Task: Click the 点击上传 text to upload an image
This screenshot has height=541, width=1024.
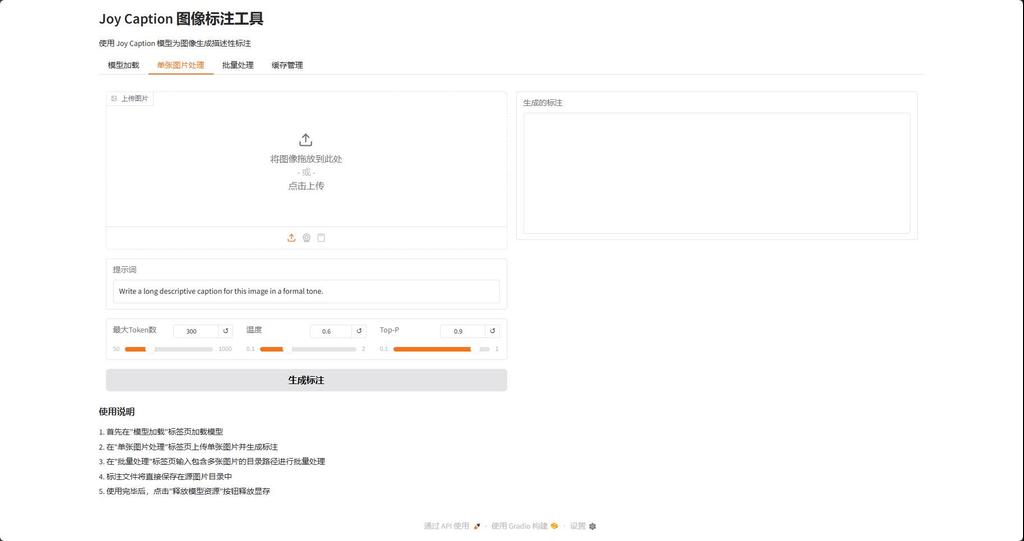Action: pos(306,186)
